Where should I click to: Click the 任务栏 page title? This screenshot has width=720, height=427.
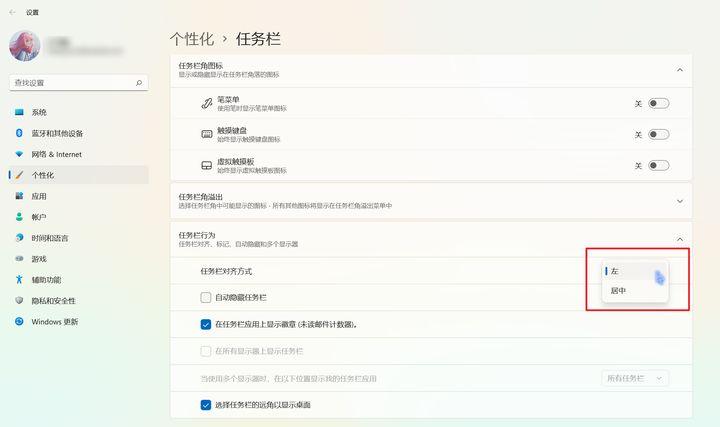[258, 39]
